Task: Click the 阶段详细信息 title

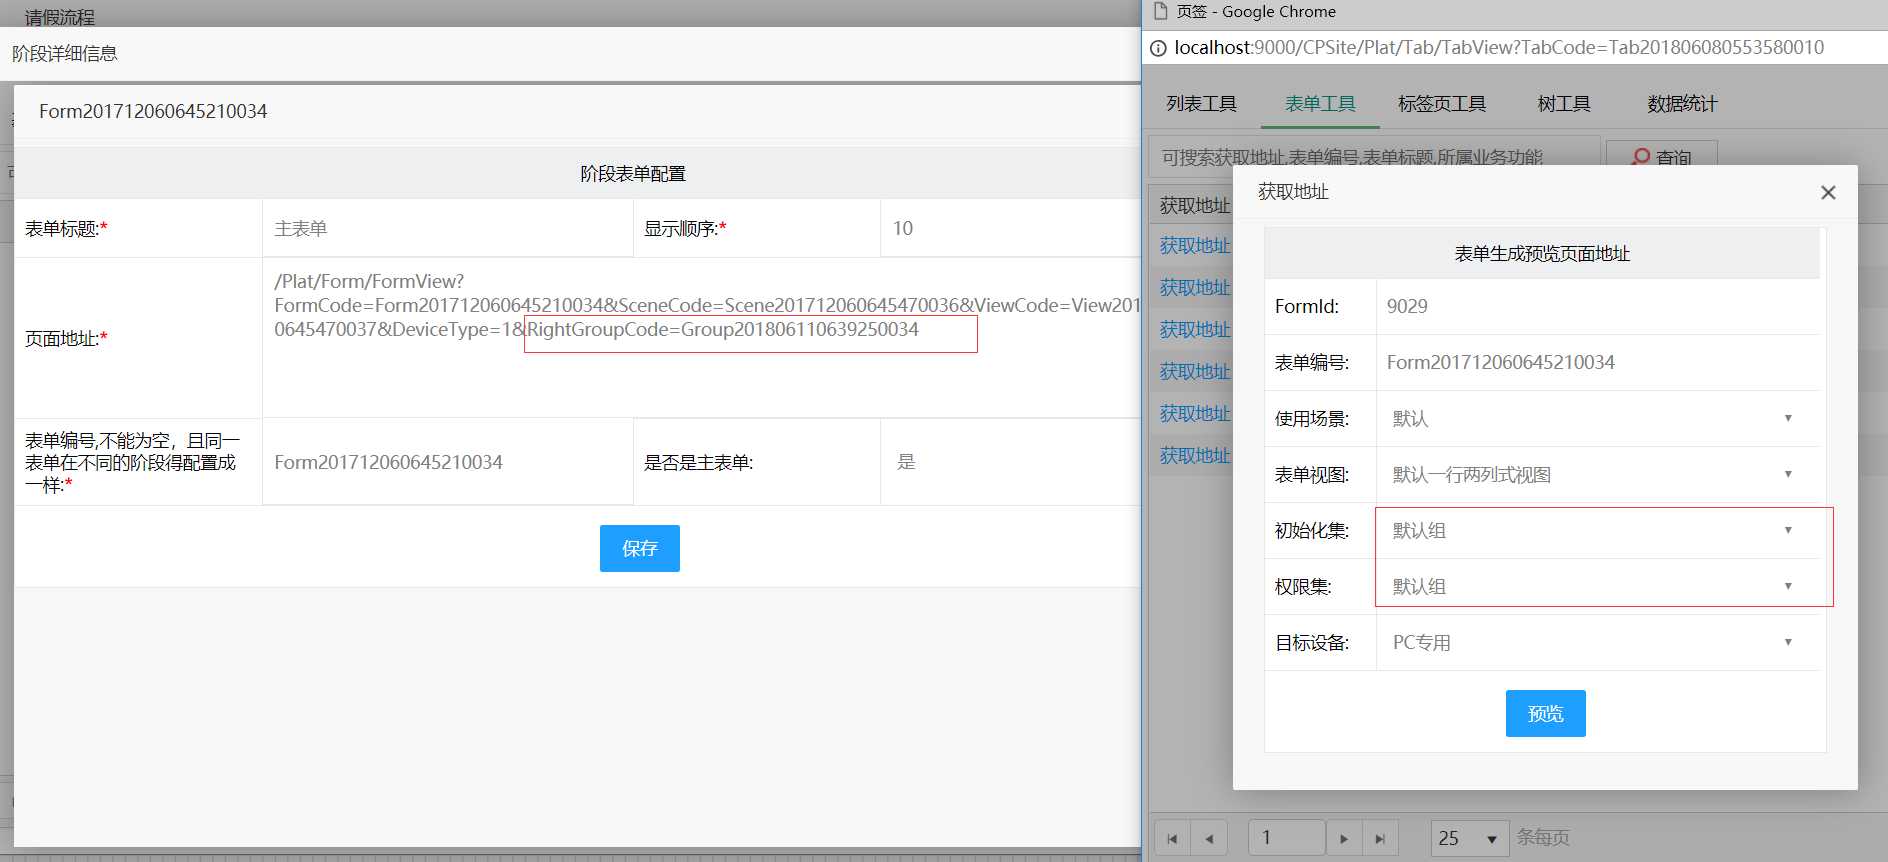Action: tap(65, 54)
